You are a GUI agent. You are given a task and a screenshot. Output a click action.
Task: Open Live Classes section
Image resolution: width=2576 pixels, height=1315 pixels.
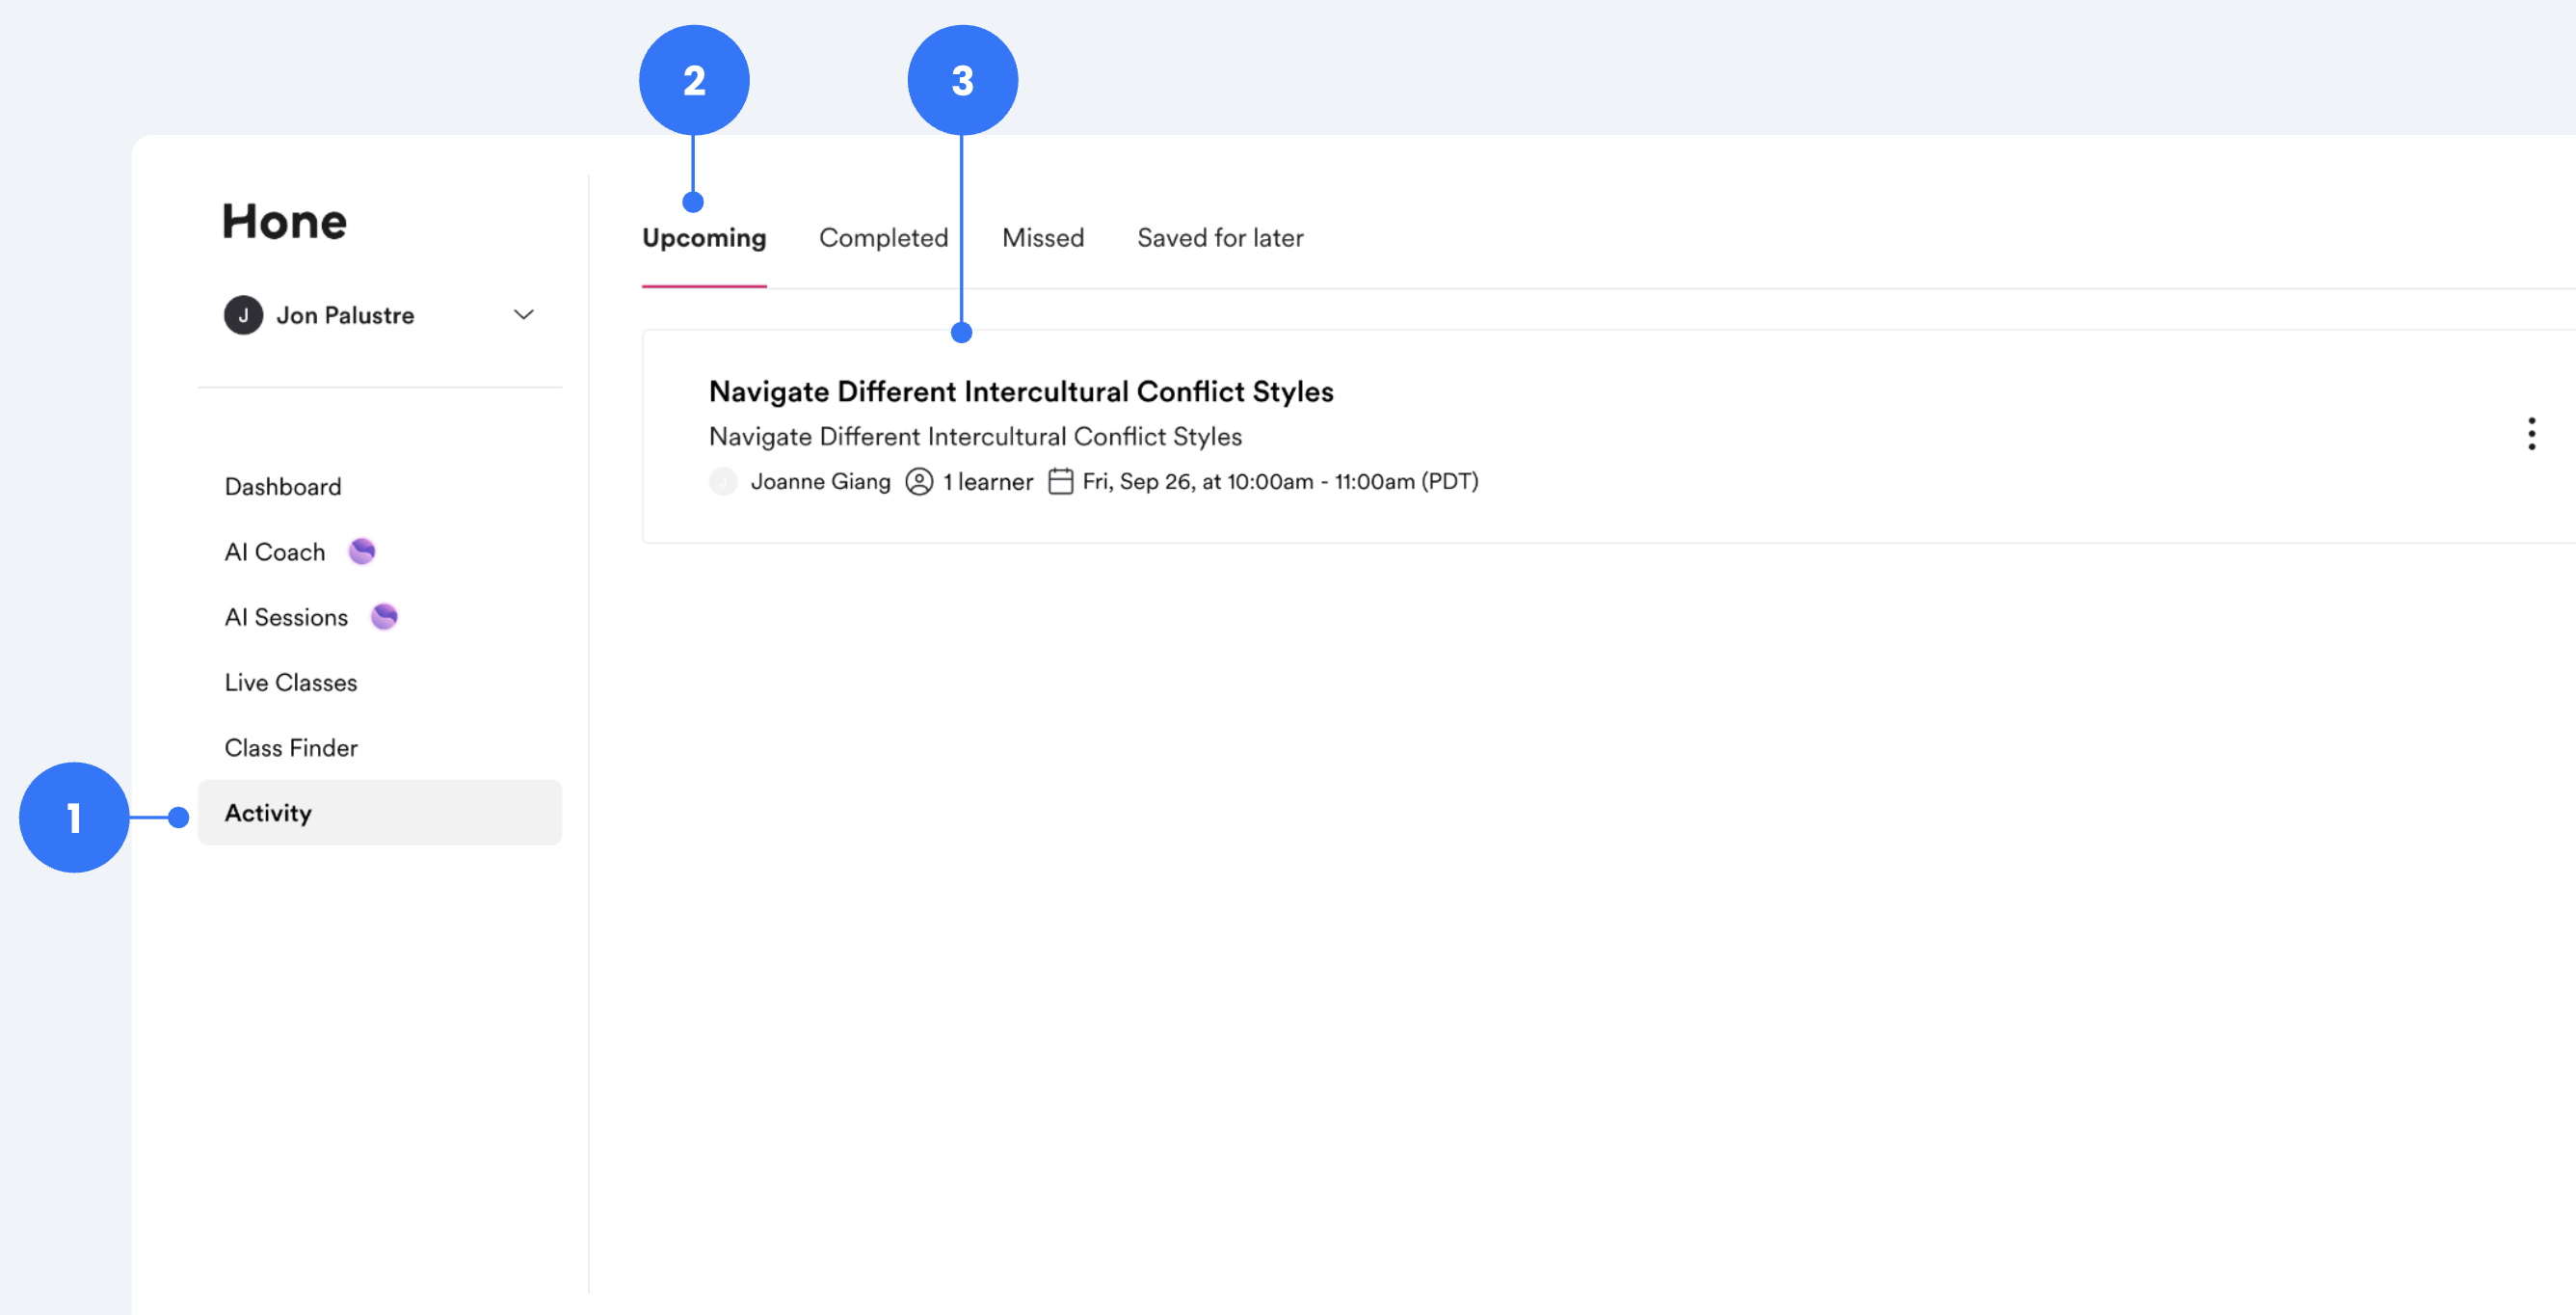tap(290, 682)
